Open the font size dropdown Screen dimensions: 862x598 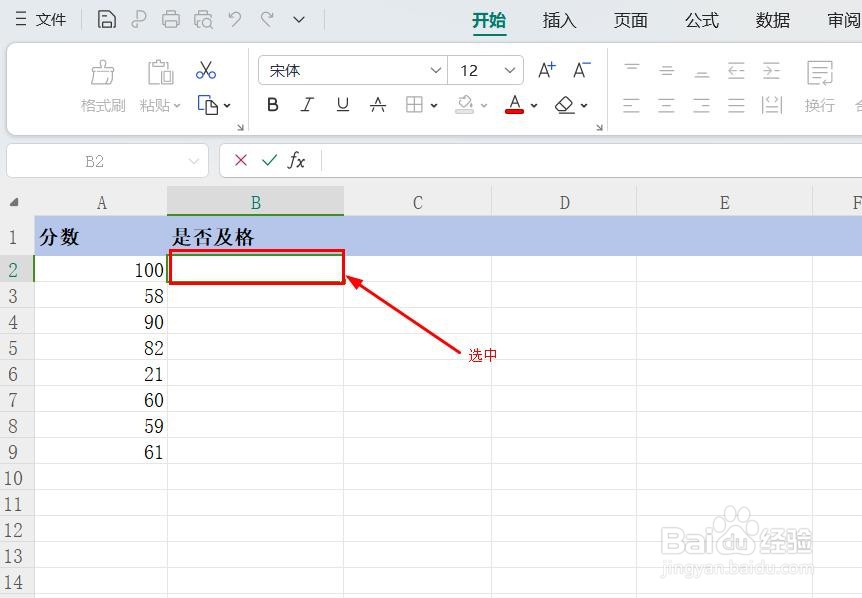click(510, 70)
